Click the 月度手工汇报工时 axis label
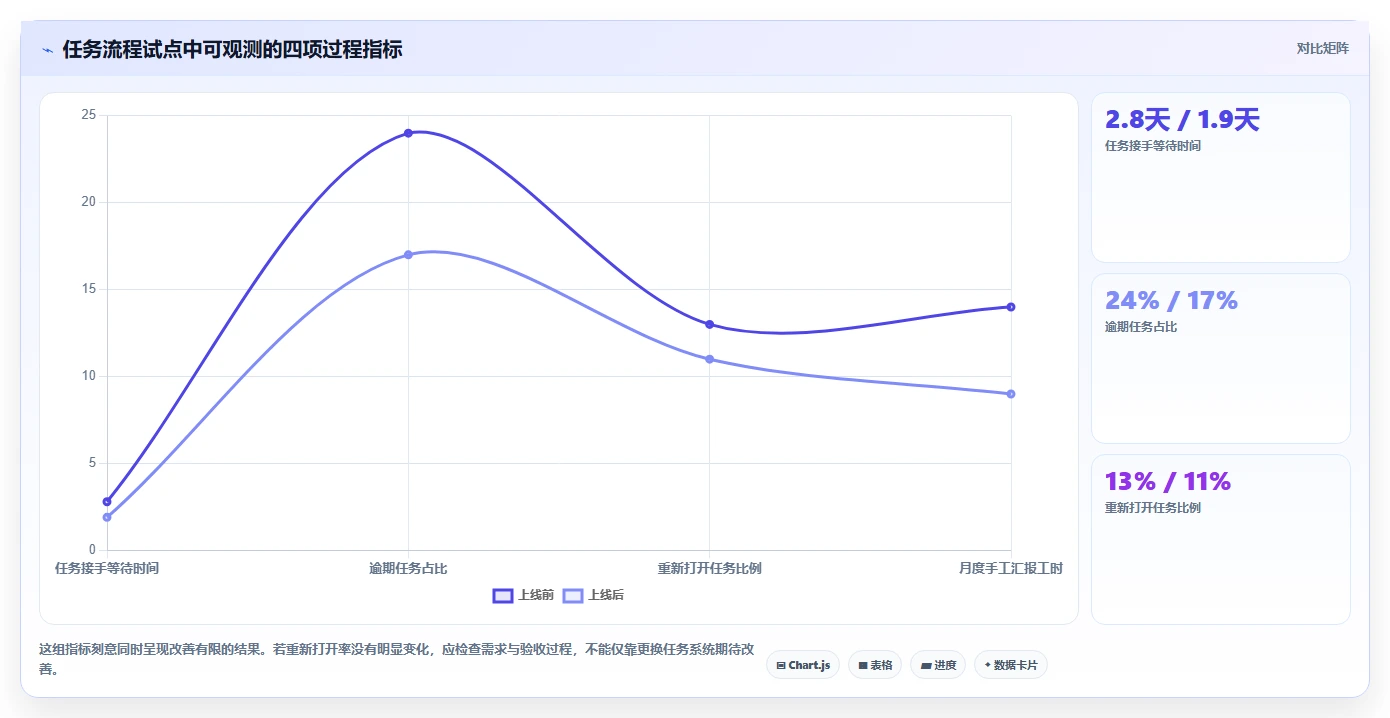The width and height of the screenshot is (1390, 718). (x=1010, y=569)
